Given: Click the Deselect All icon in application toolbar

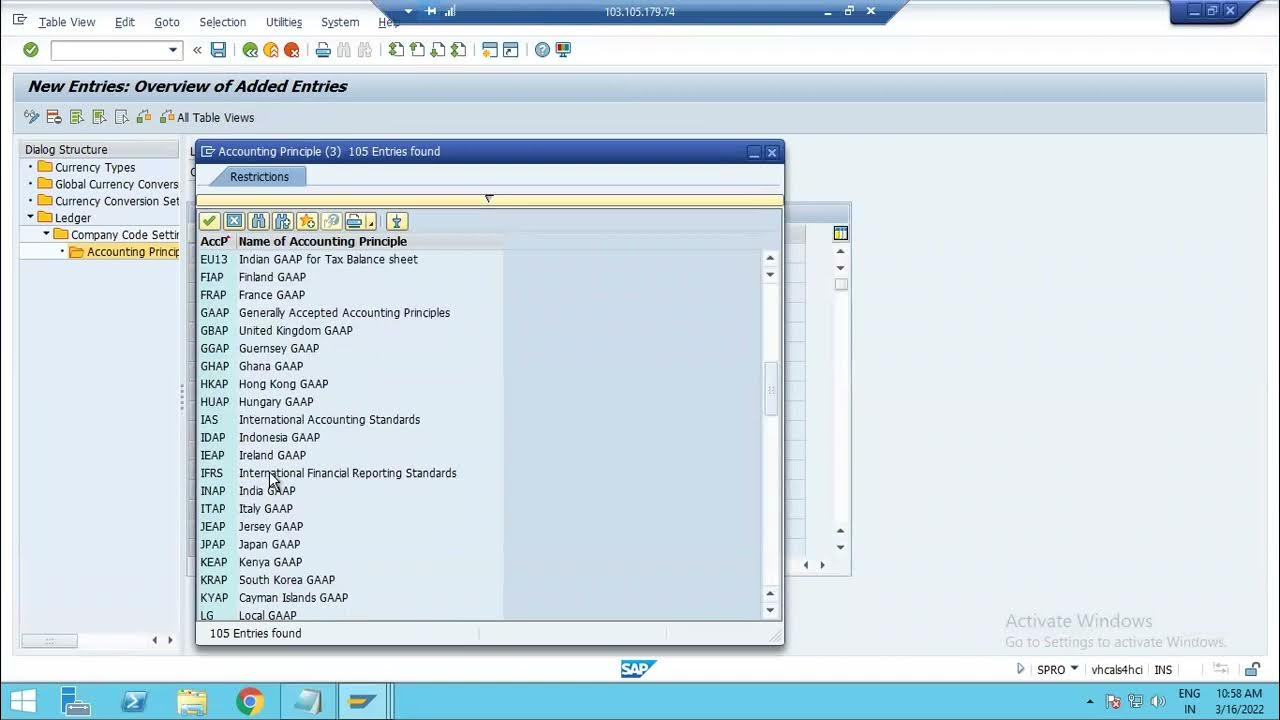Looking at the screenshot, I should (x=121, y=117).
